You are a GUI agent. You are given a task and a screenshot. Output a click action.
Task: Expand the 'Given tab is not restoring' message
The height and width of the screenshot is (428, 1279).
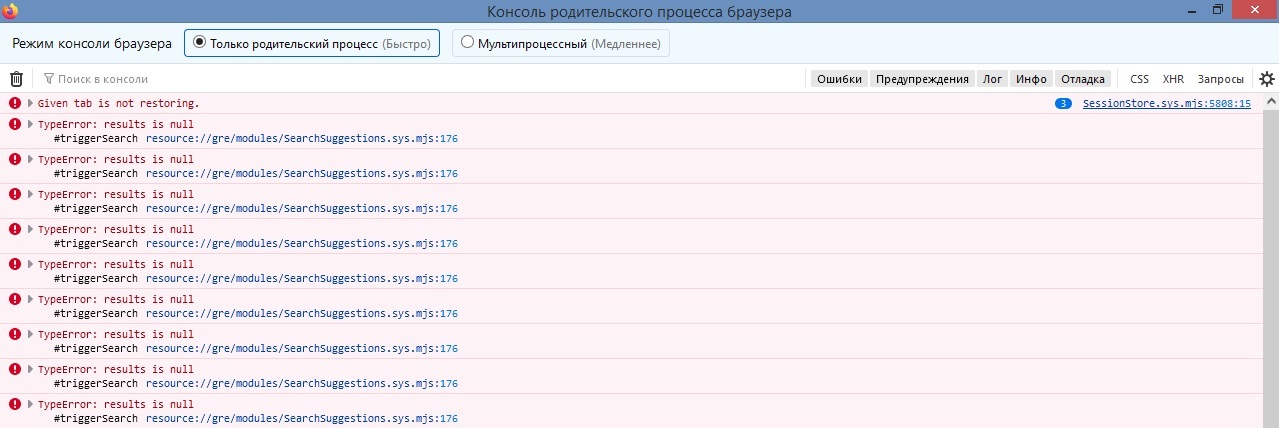30,103
